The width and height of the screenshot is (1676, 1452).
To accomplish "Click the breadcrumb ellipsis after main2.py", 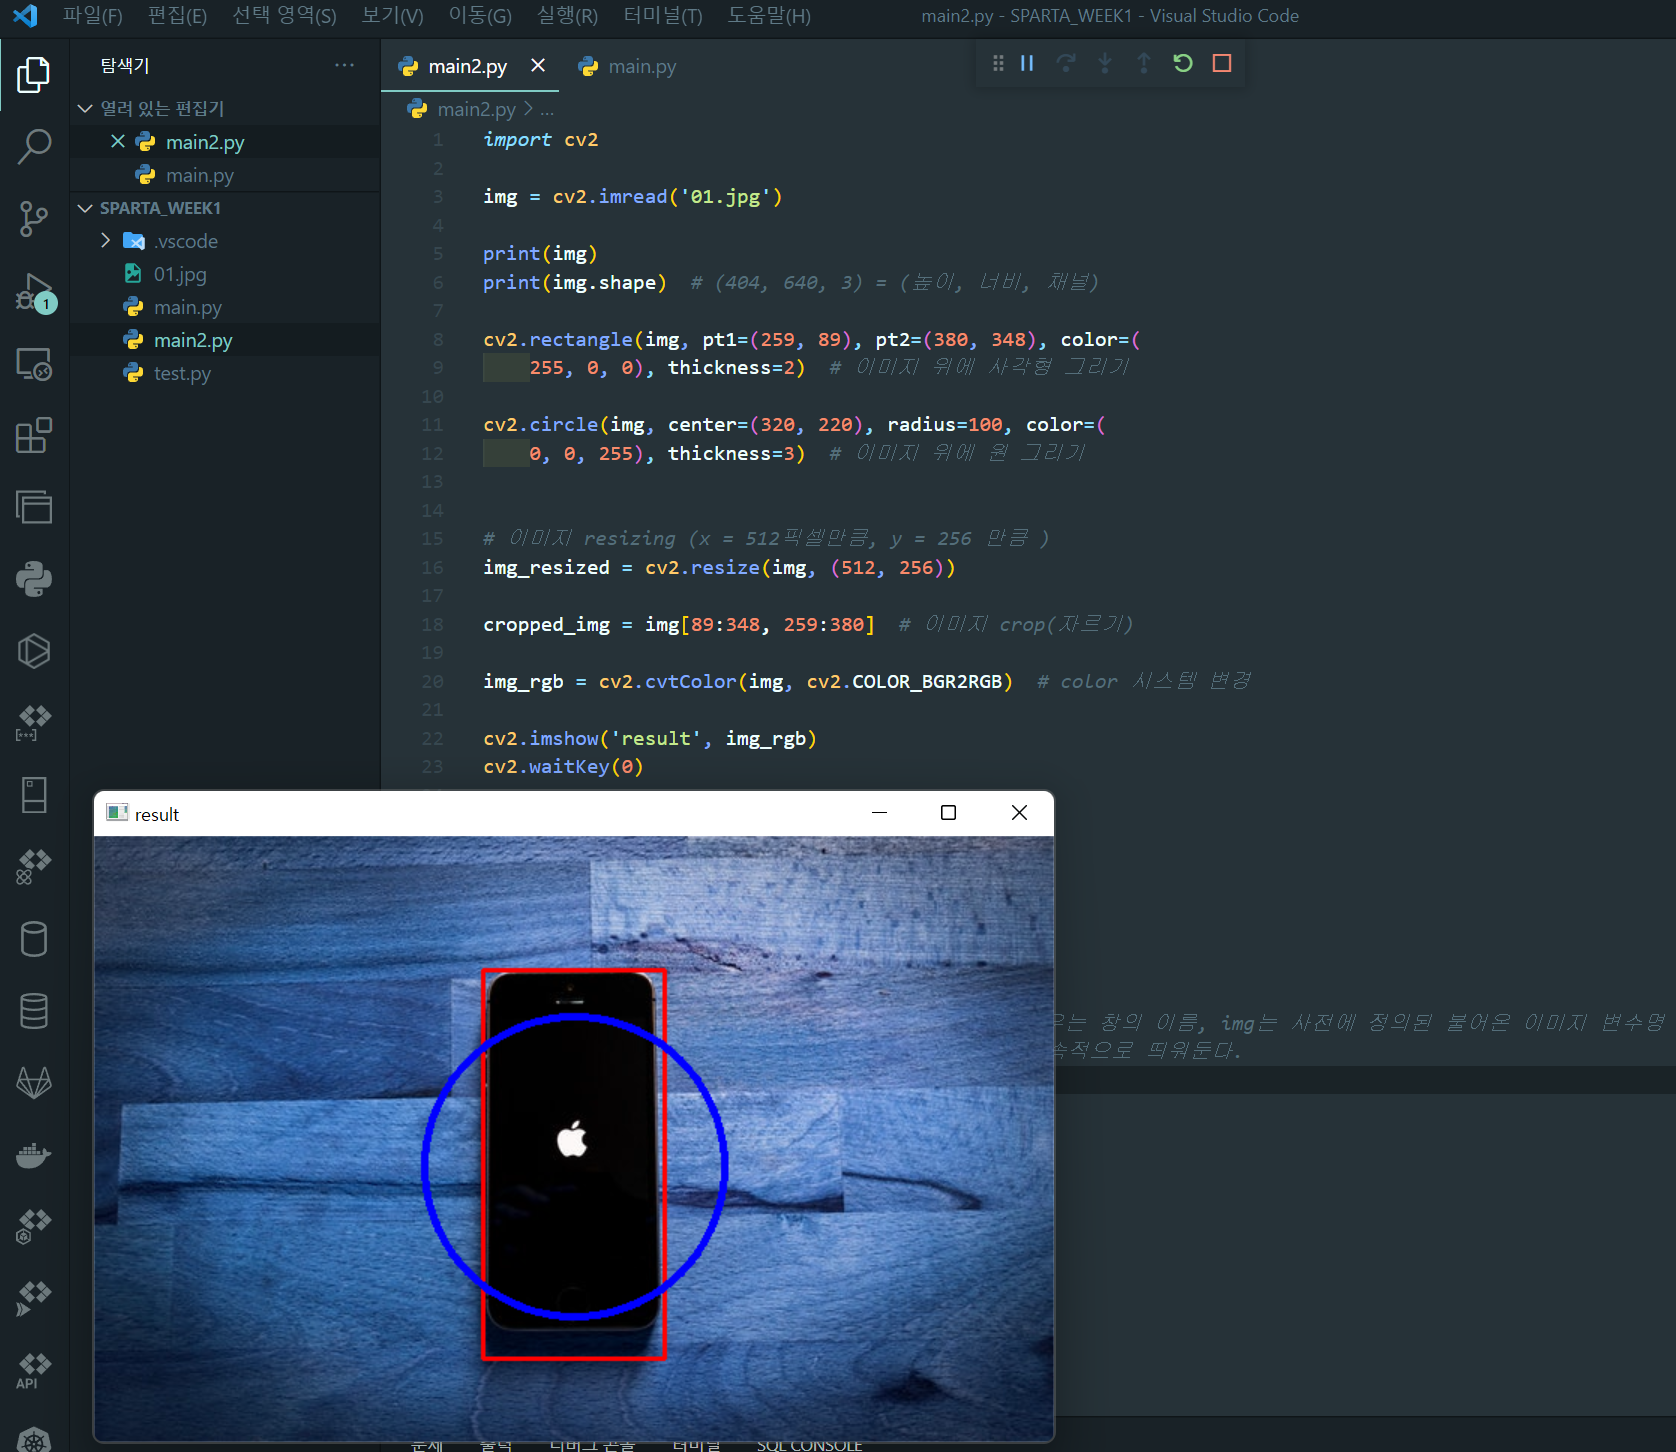I will tap(547, 109).
